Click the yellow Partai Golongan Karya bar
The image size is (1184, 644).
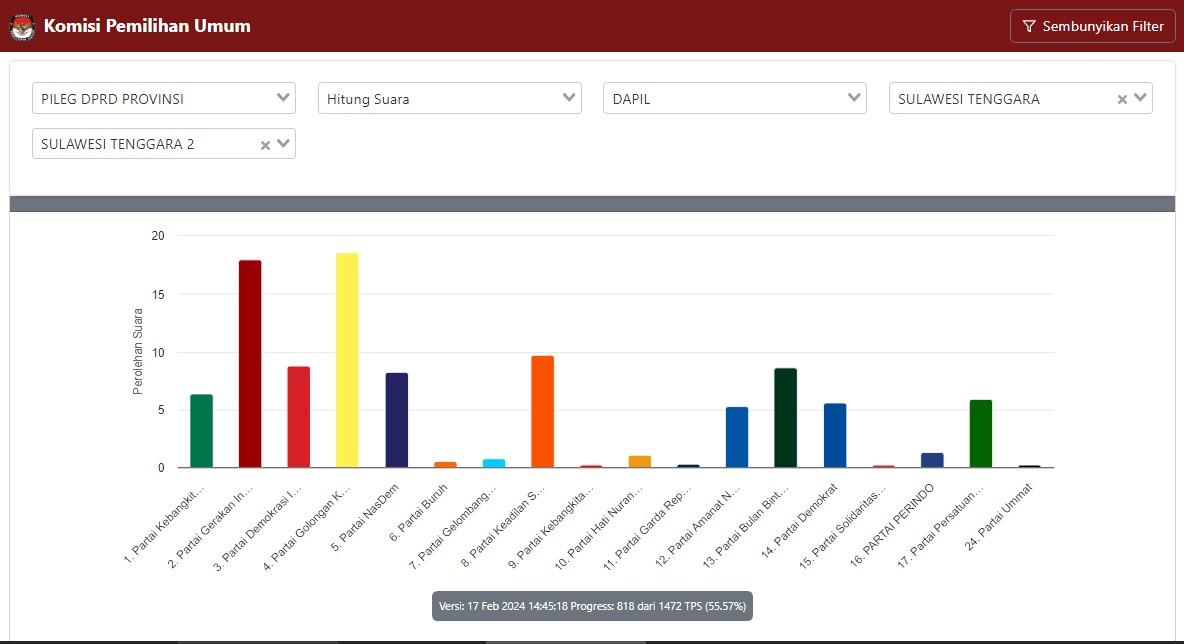[x=347, y=360]
